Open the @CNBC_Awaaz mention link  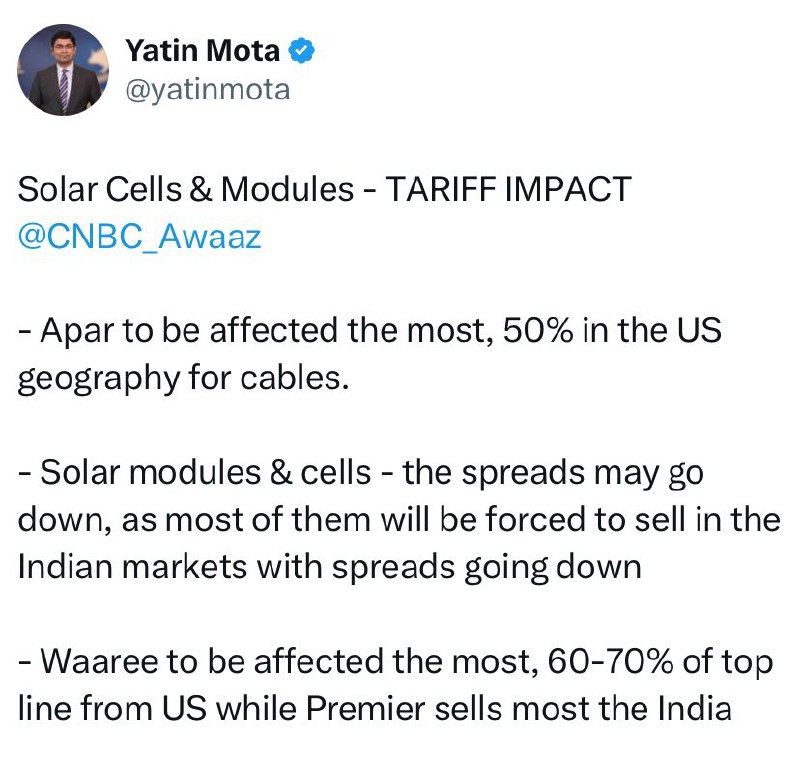click(x=139, y=237)
